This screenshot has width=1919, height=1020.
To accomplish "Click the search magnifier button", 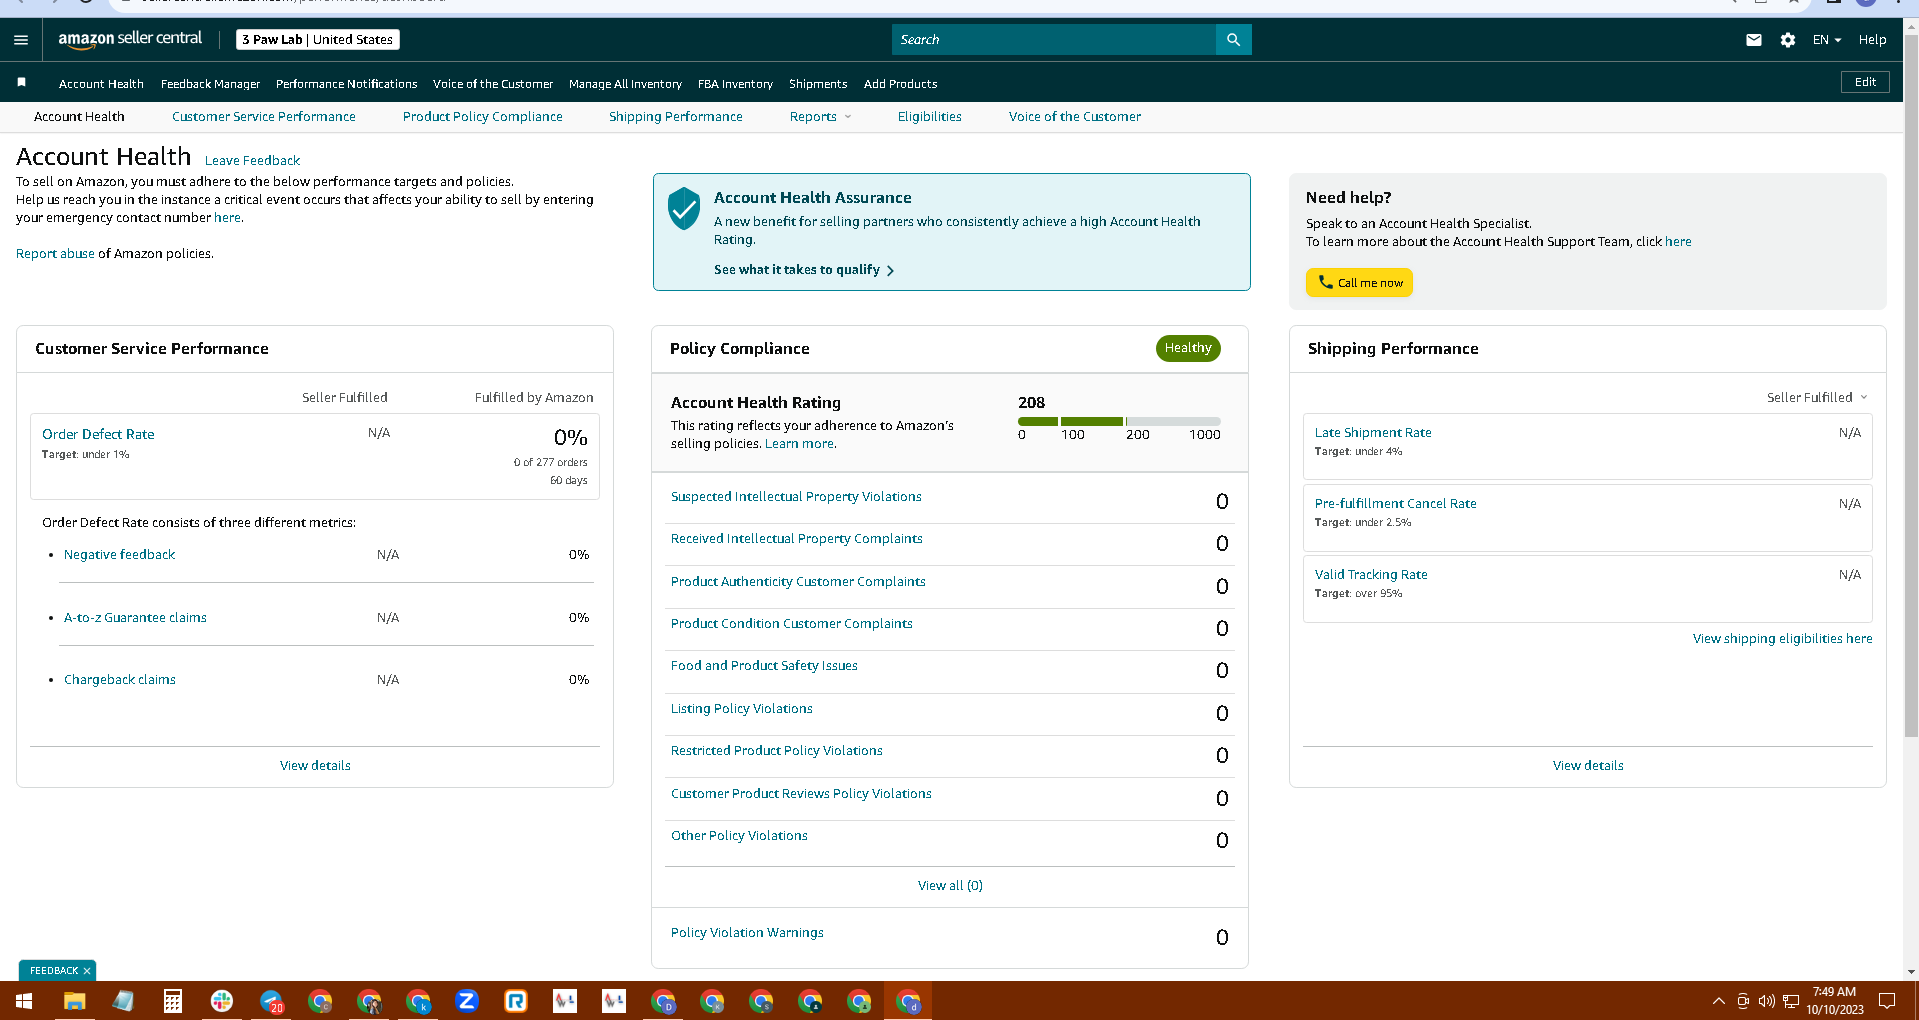I will click(x=1233, y=40).
